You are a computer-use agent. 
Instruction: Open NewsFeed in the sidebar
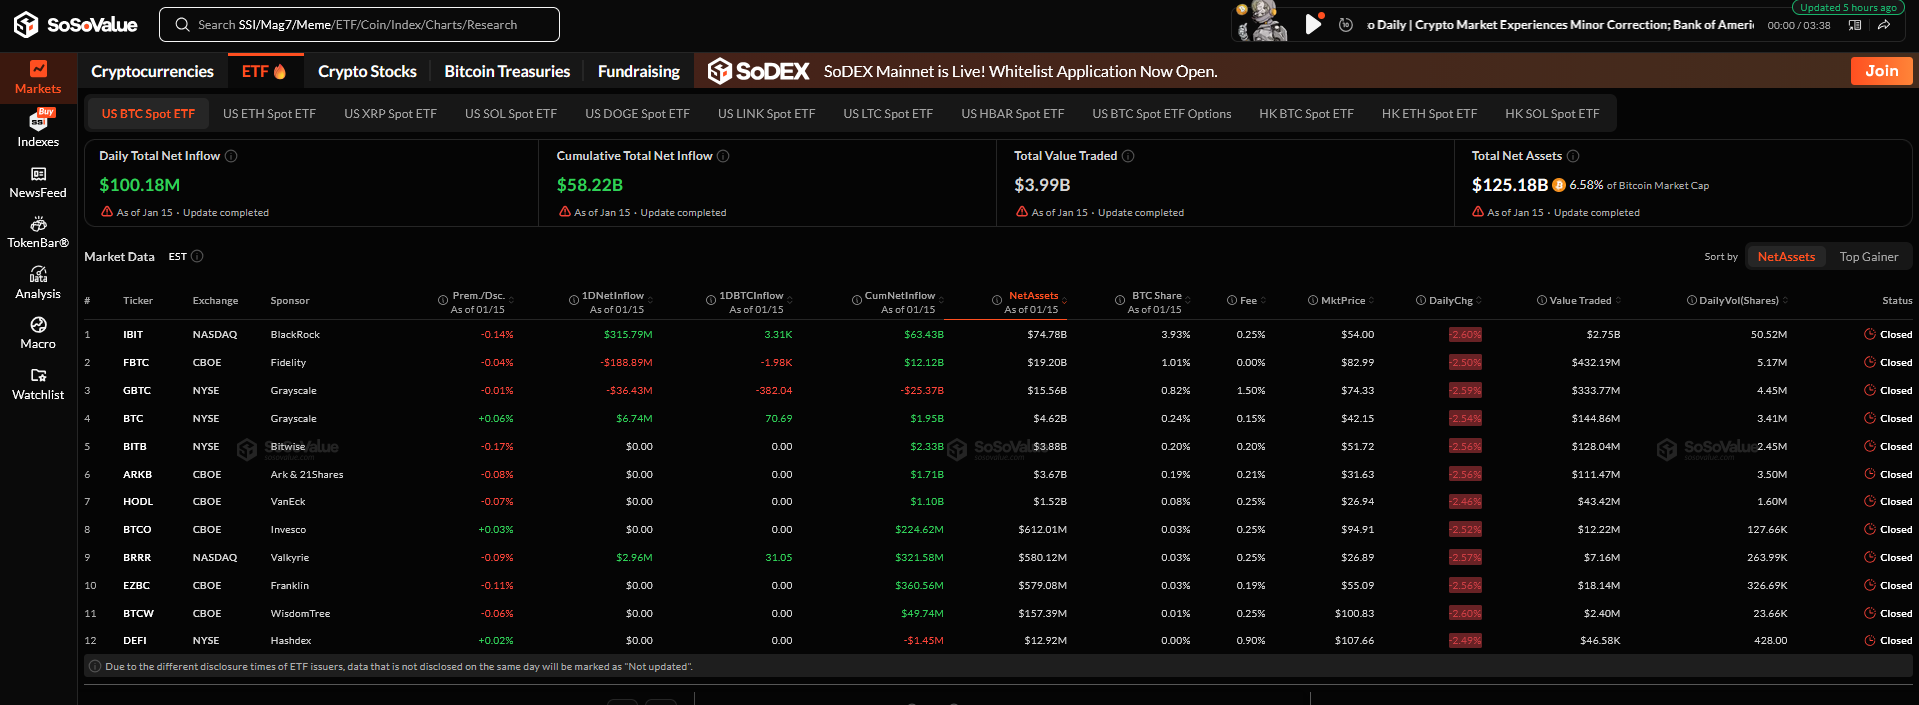coord(38,182)
